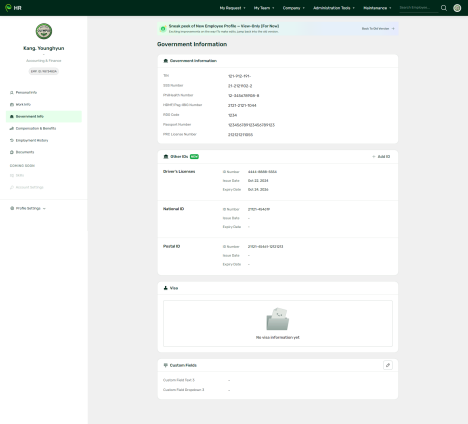Image resolution: width=468 pixels, height=424 pixels.
Task: Click the No visa information yet text
Action: (x=278, y=338)
